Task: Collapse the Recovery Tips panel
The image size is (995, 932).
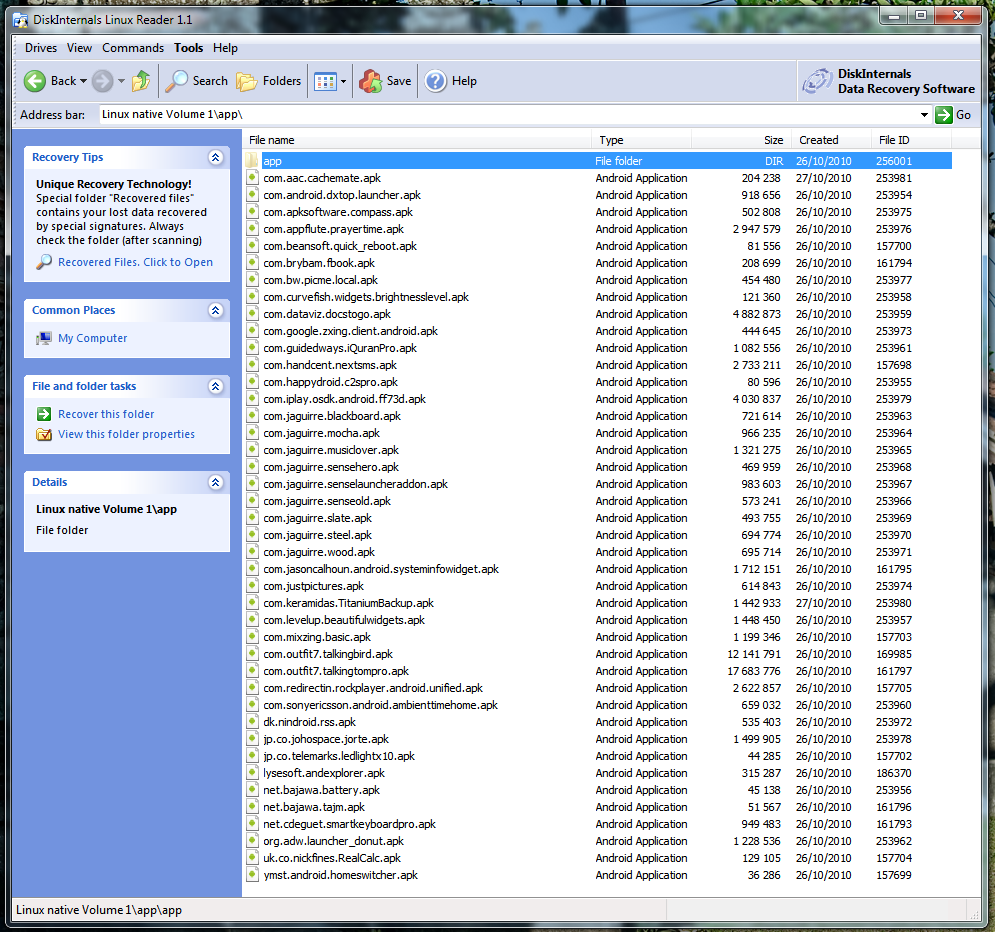Action: coord(215,158)
